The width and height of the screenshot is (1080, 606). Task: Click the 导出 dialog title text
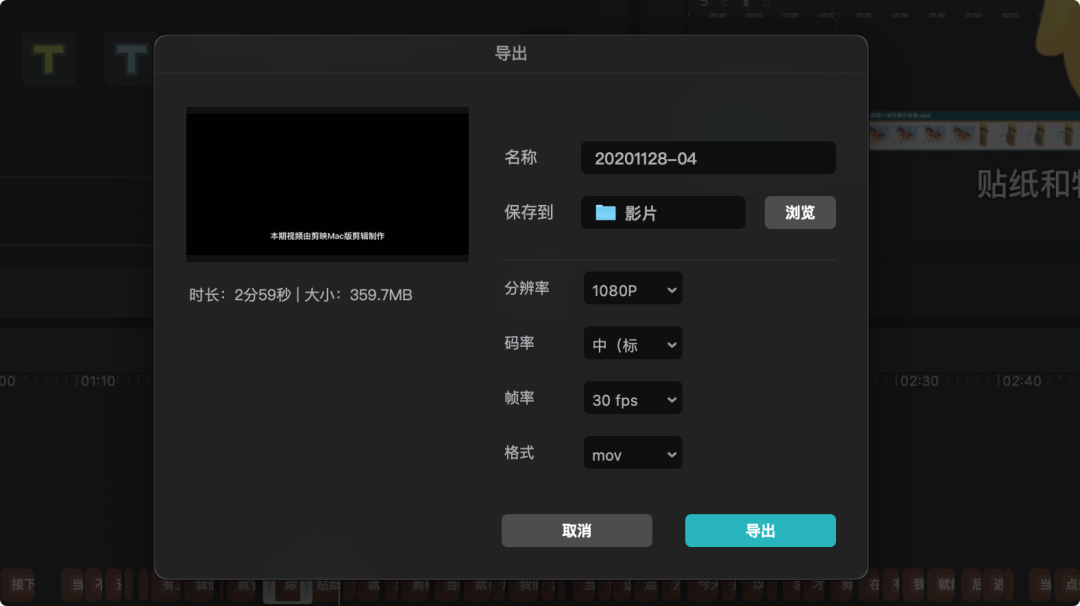coord(511,54)
